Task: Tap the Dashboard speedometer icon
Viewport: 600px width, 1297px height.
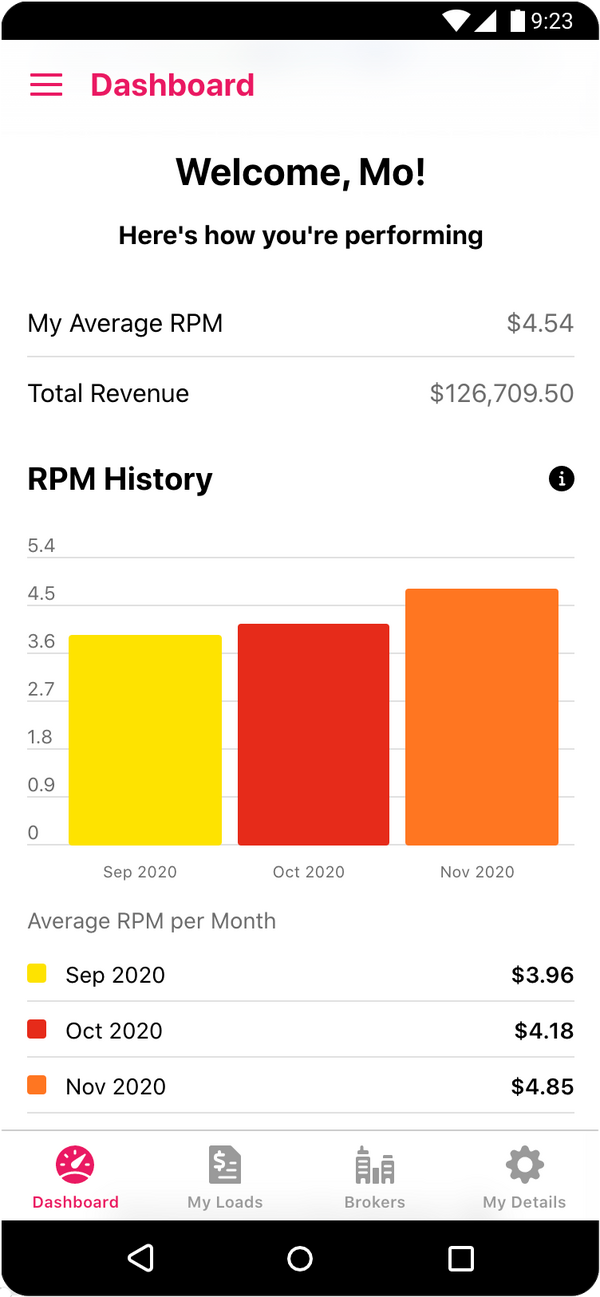Action: click(x=75, y=1165)
